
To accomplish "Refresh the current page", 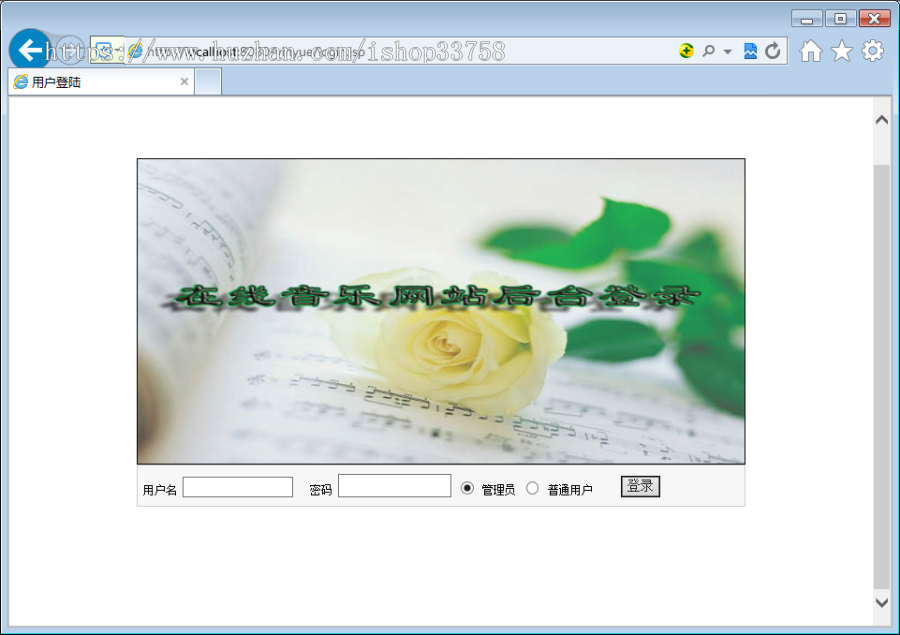I will pos(772,51).
